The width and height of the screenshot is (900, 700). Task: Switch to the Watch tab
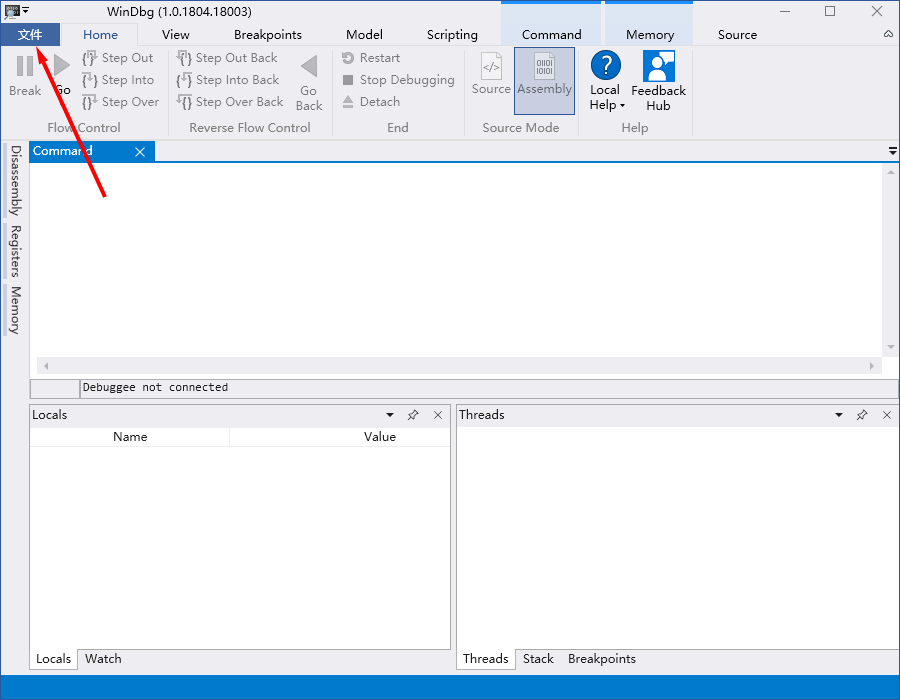click(103, 658)
